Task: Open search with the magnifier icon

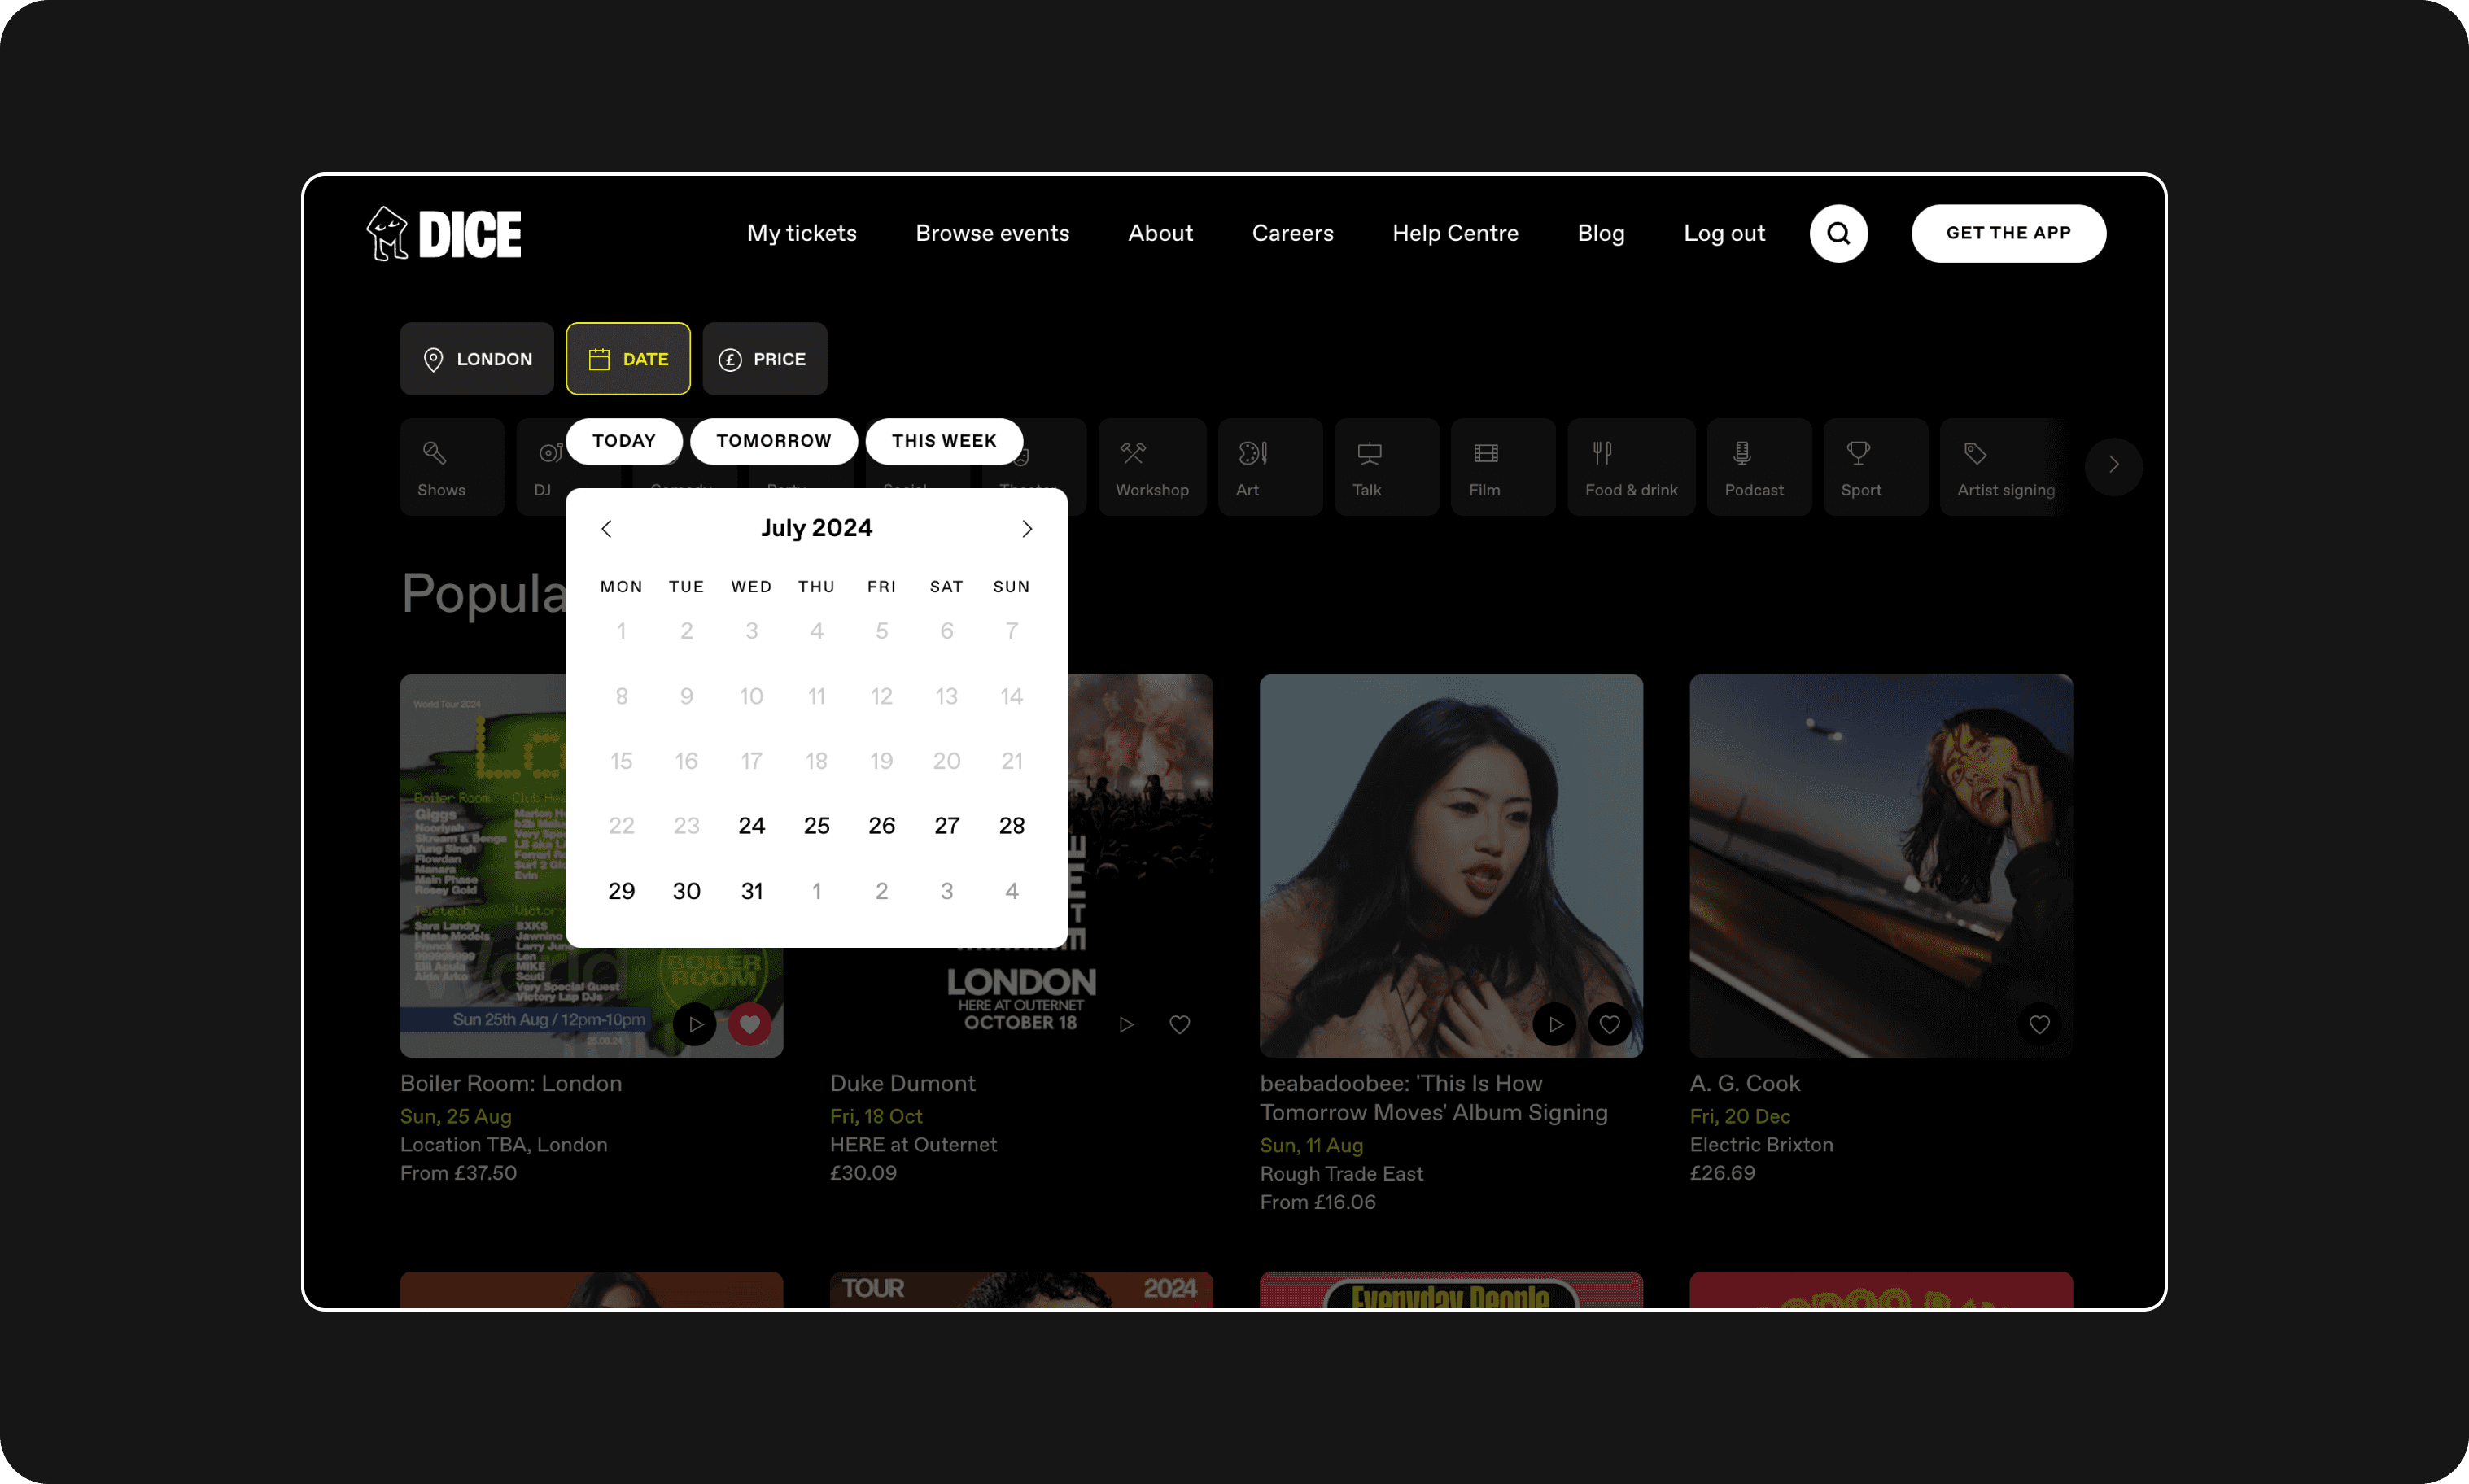Action: coord(1838,234)
